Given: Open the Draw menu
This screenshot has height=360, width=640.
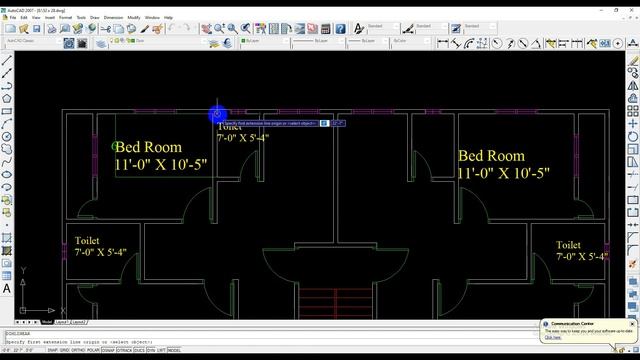Looking at the screenshot, I should tap(95, 18).
